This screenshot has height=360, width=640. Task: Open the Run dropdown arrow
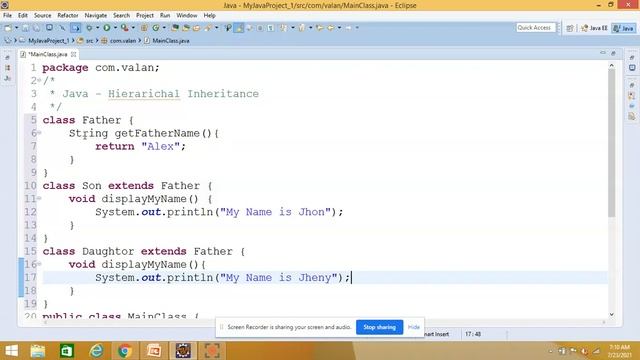pyautogui.click(x=115, y=28)
